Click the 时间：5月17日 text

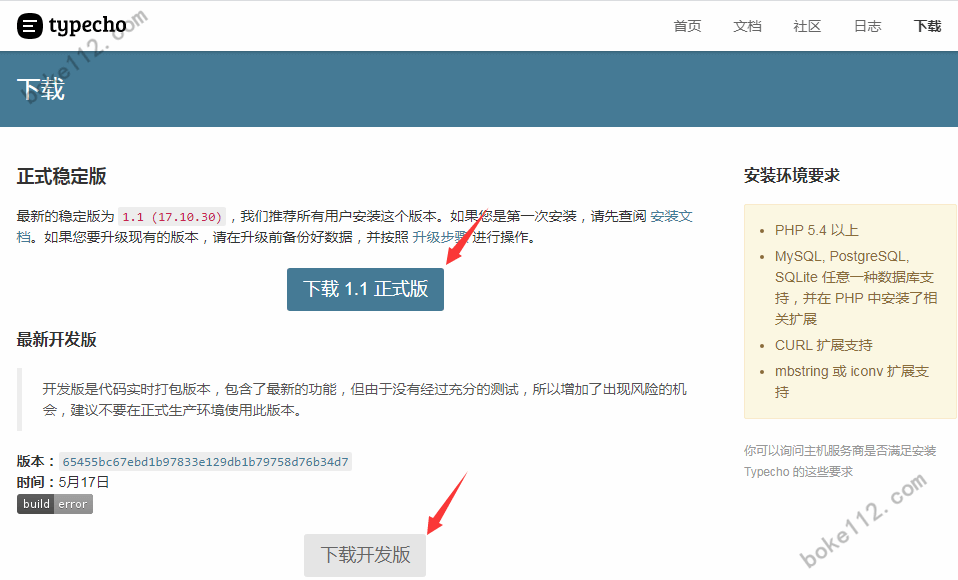63,482
